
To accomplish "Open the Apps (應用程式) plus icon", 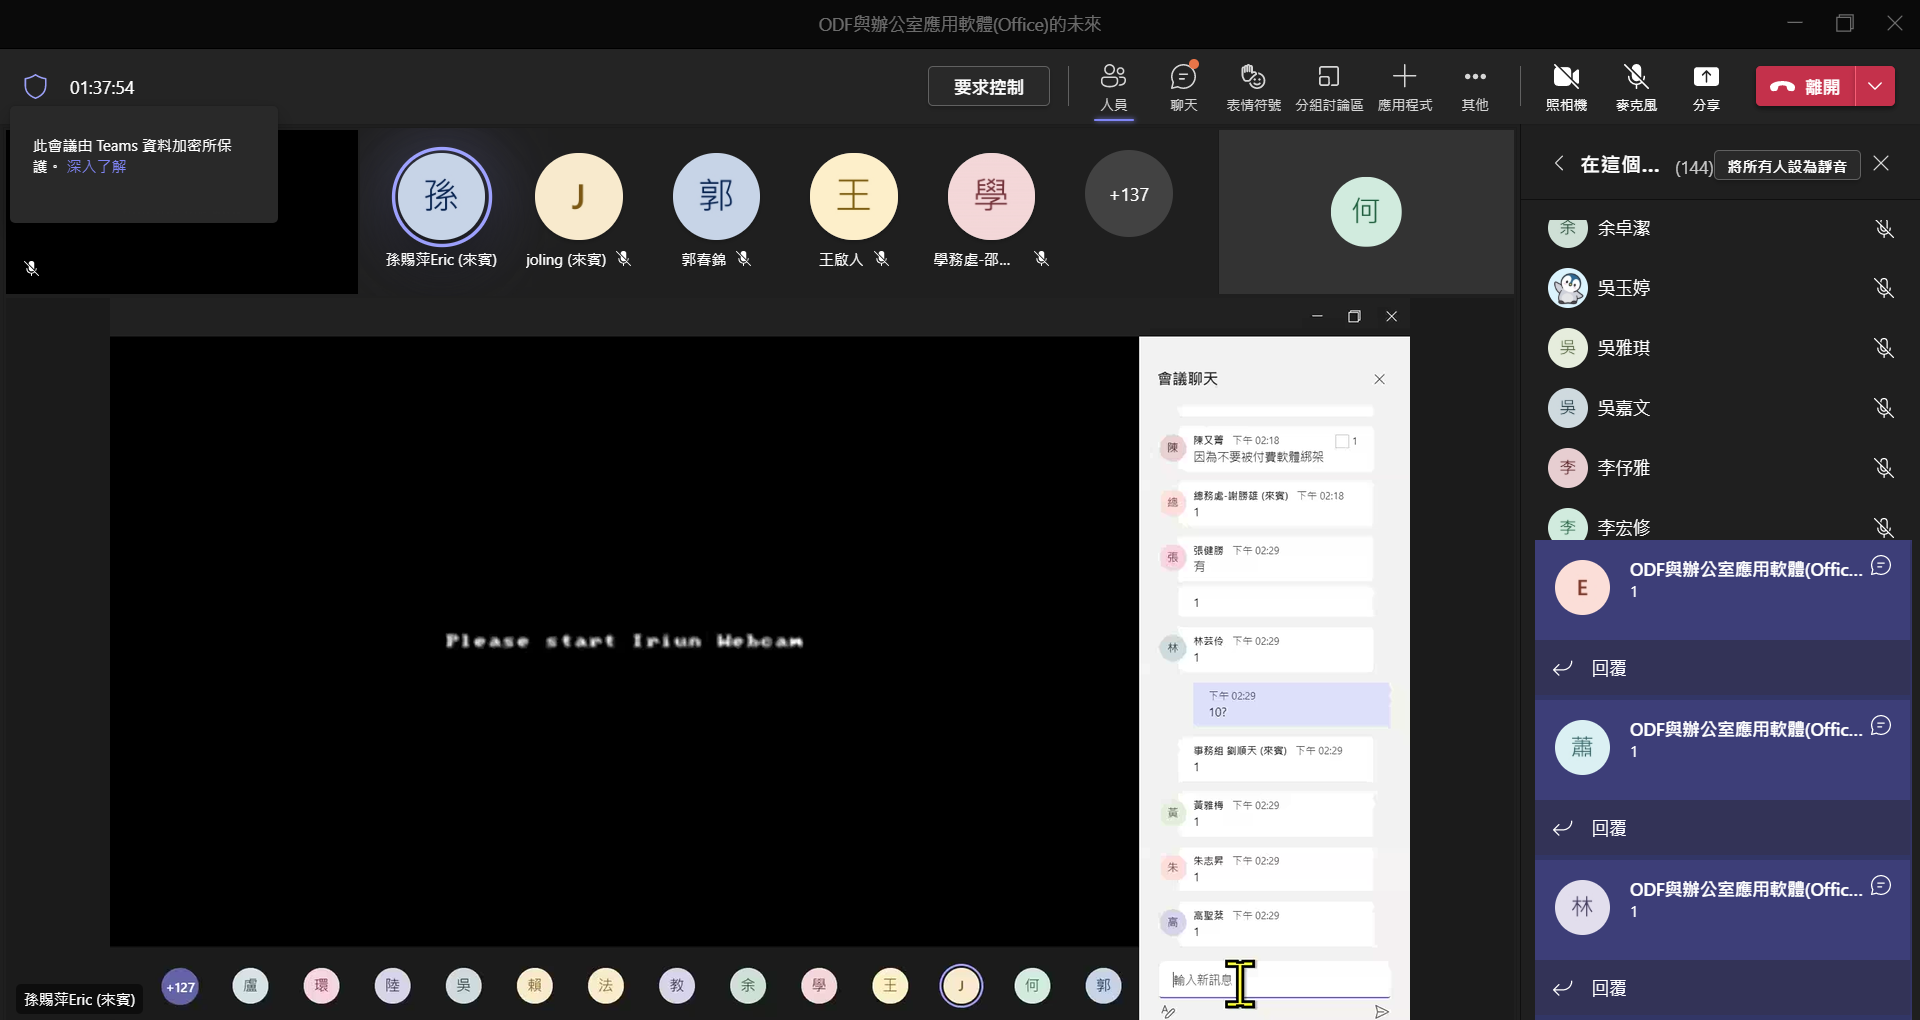I will [1404, 76].
